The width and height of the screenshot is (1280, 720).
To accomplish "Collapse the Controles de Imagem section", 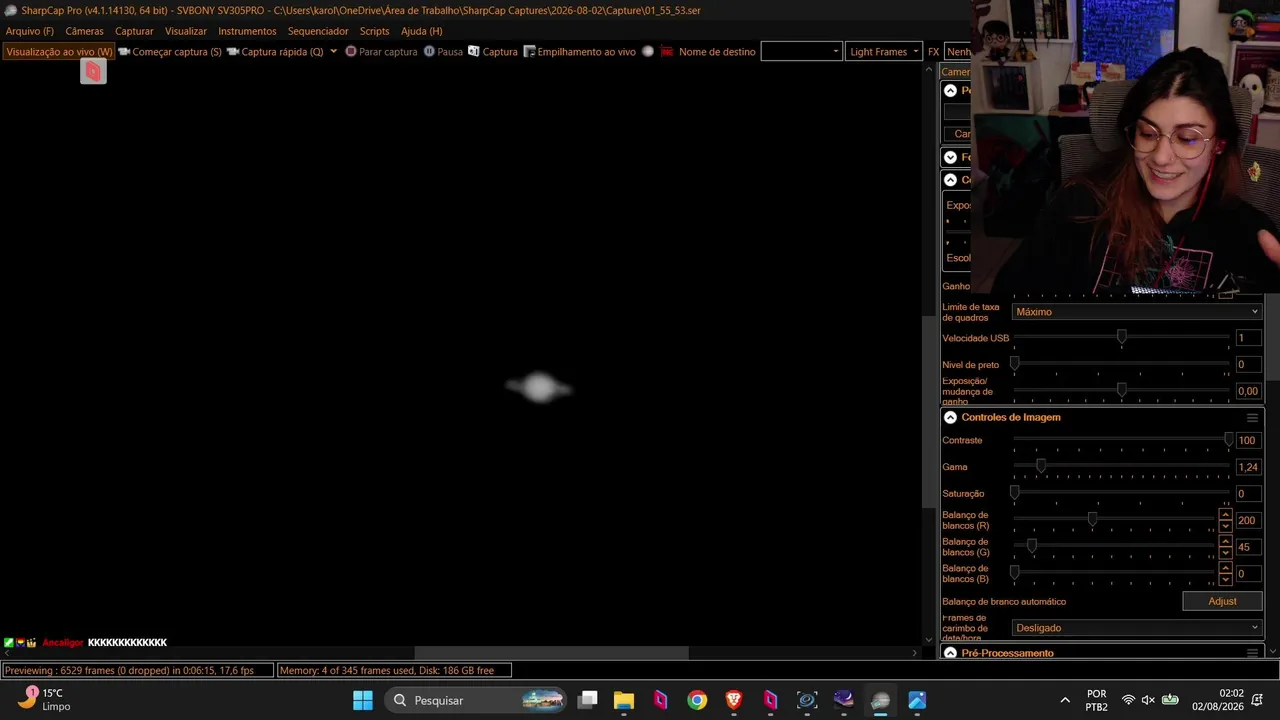I will coord(950,417).
